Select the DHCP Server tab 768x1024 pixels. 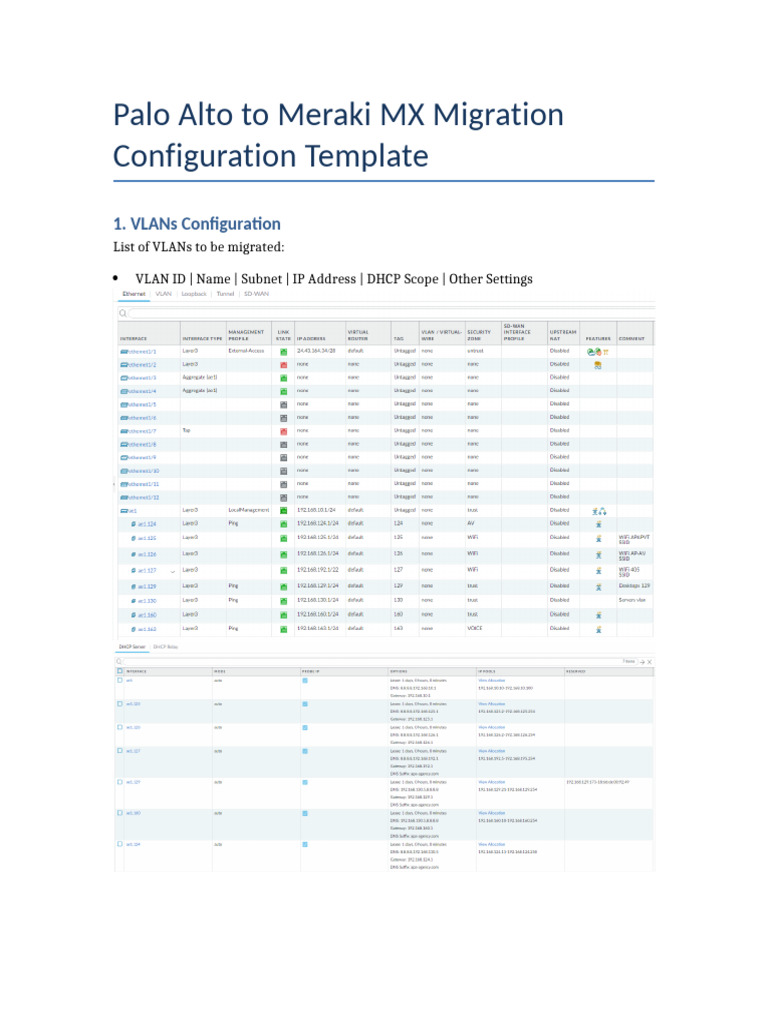(132, 647)
